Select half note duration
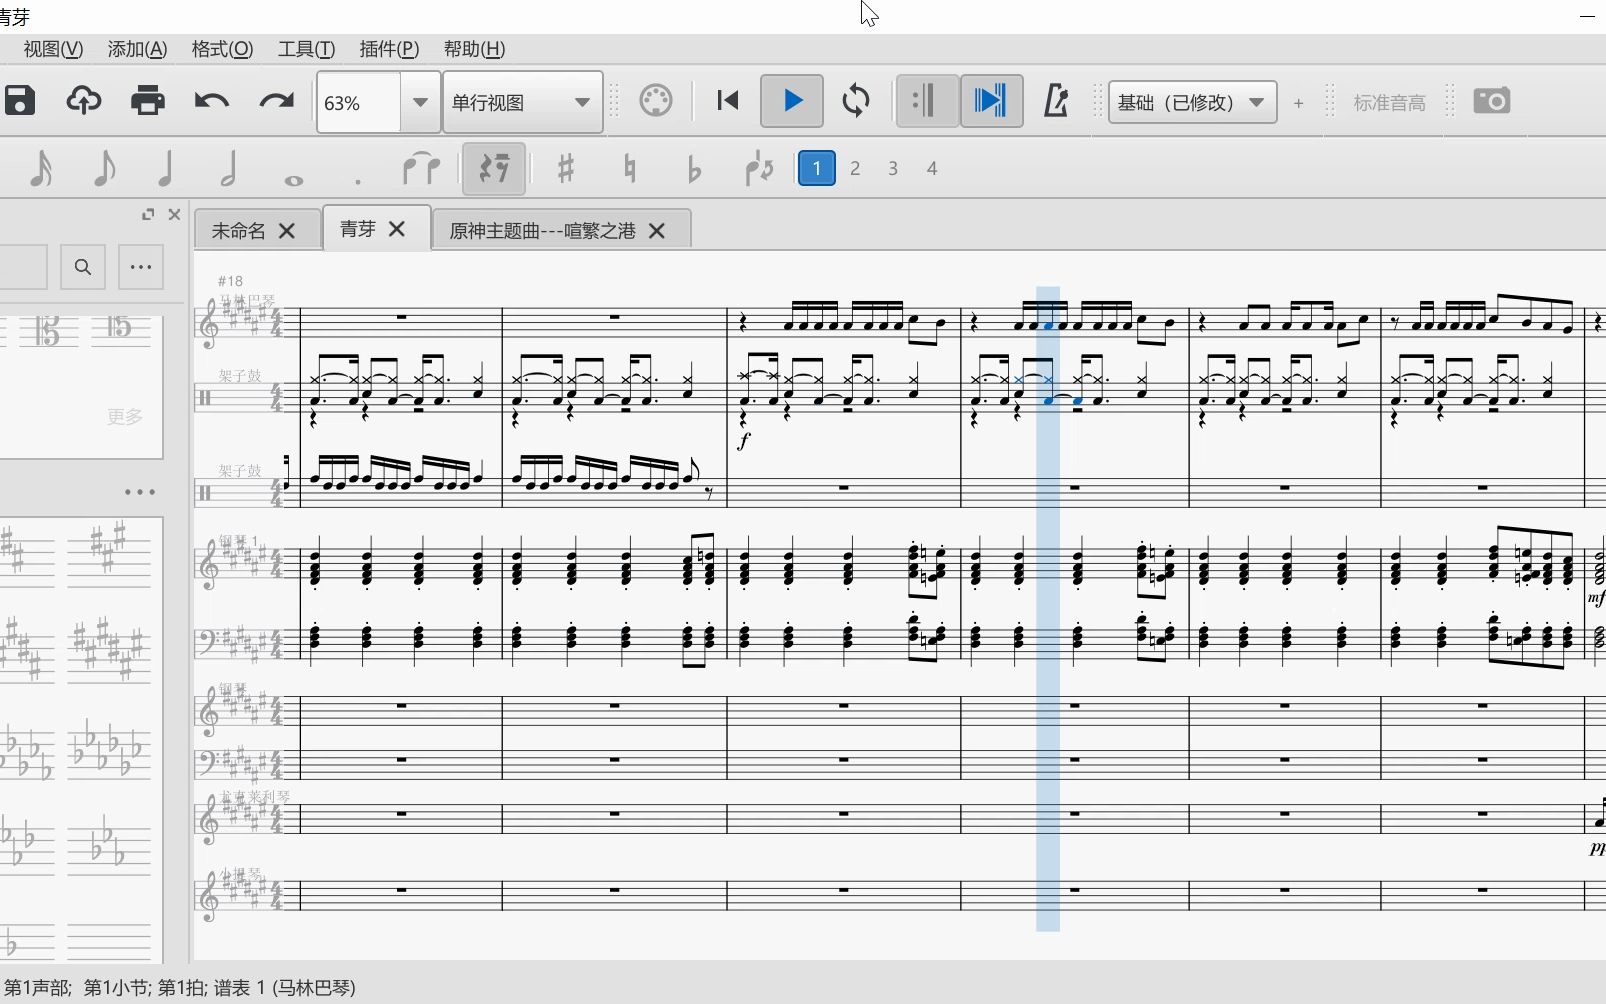 (229, 168)
